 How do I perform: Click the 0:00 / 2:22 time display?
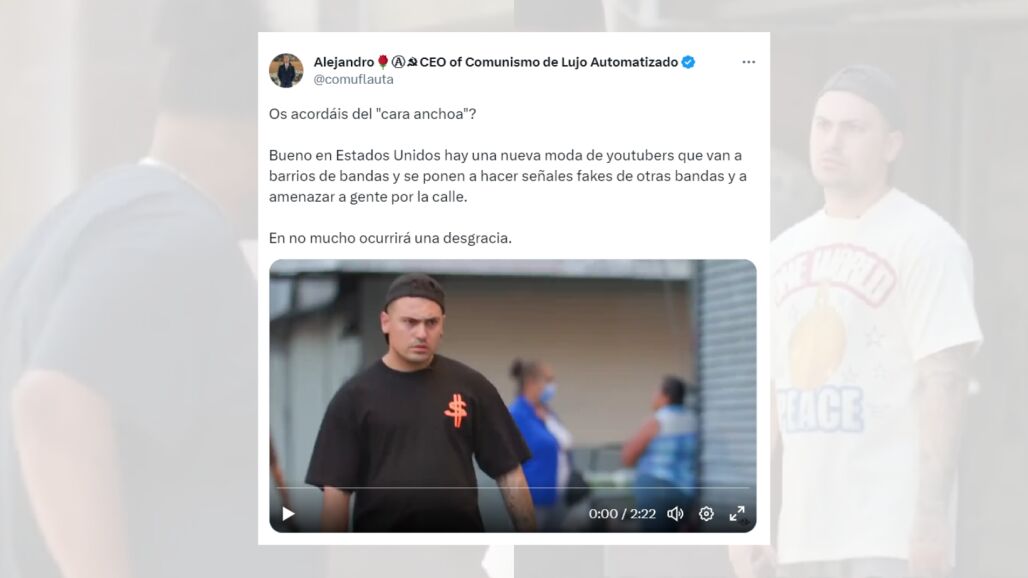[622, 514]
